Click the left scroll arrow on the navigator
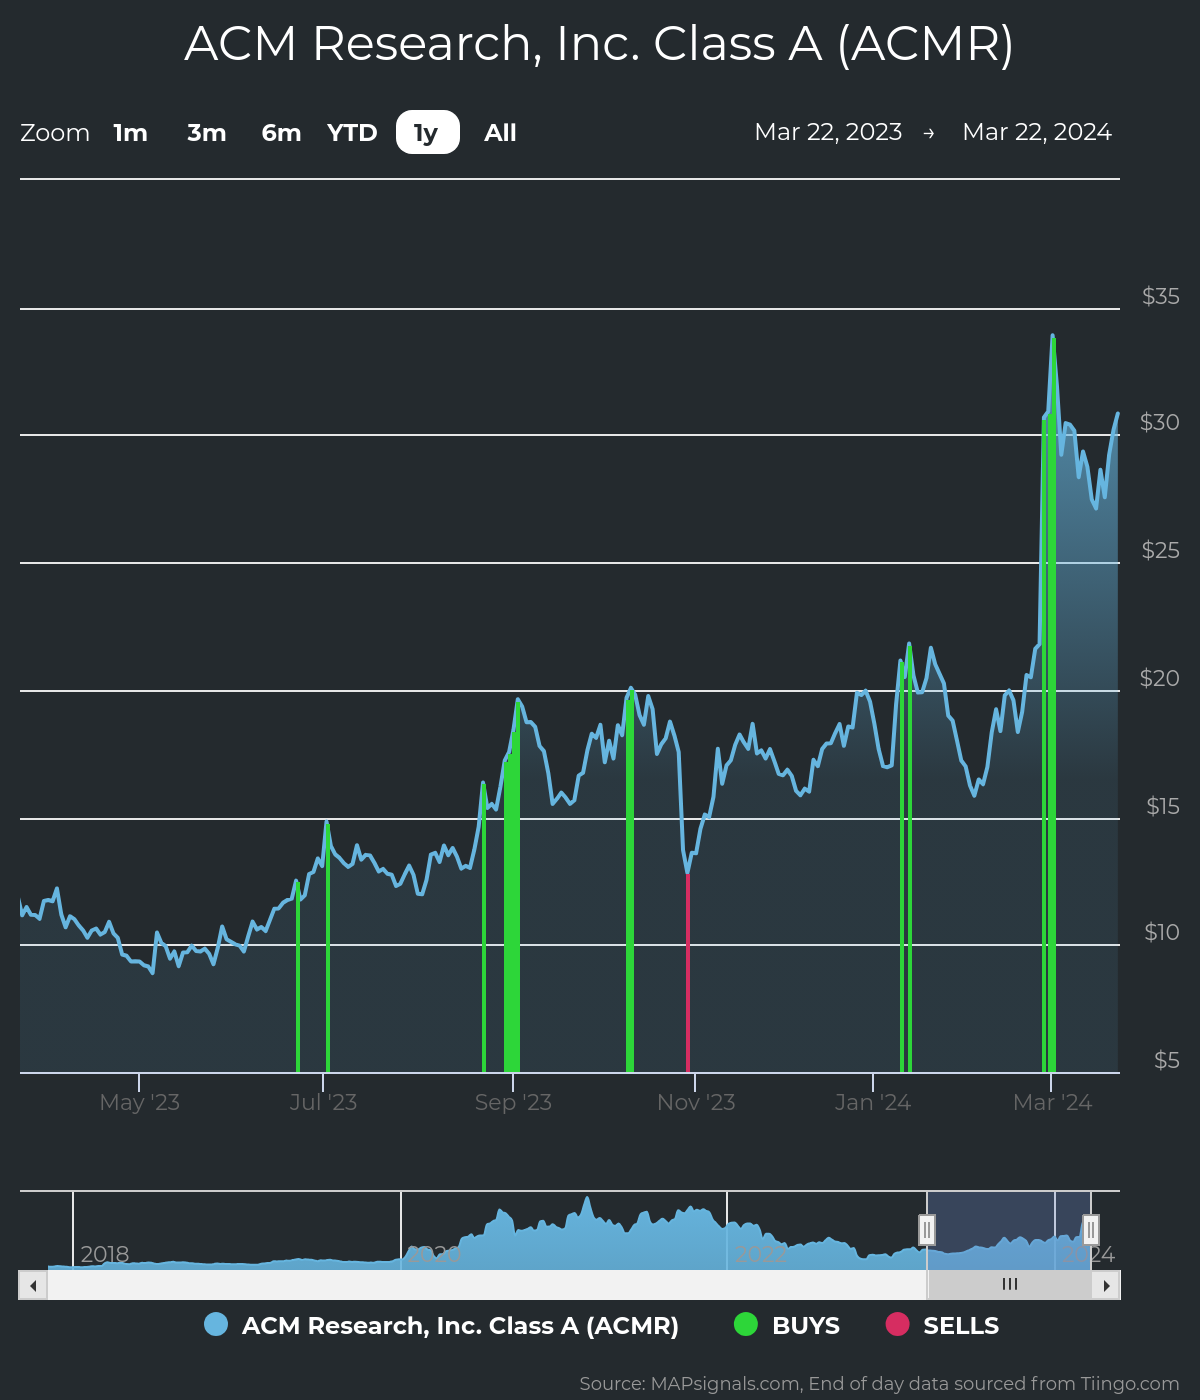The image size is (1200, 1400). tap(31, 1285)
